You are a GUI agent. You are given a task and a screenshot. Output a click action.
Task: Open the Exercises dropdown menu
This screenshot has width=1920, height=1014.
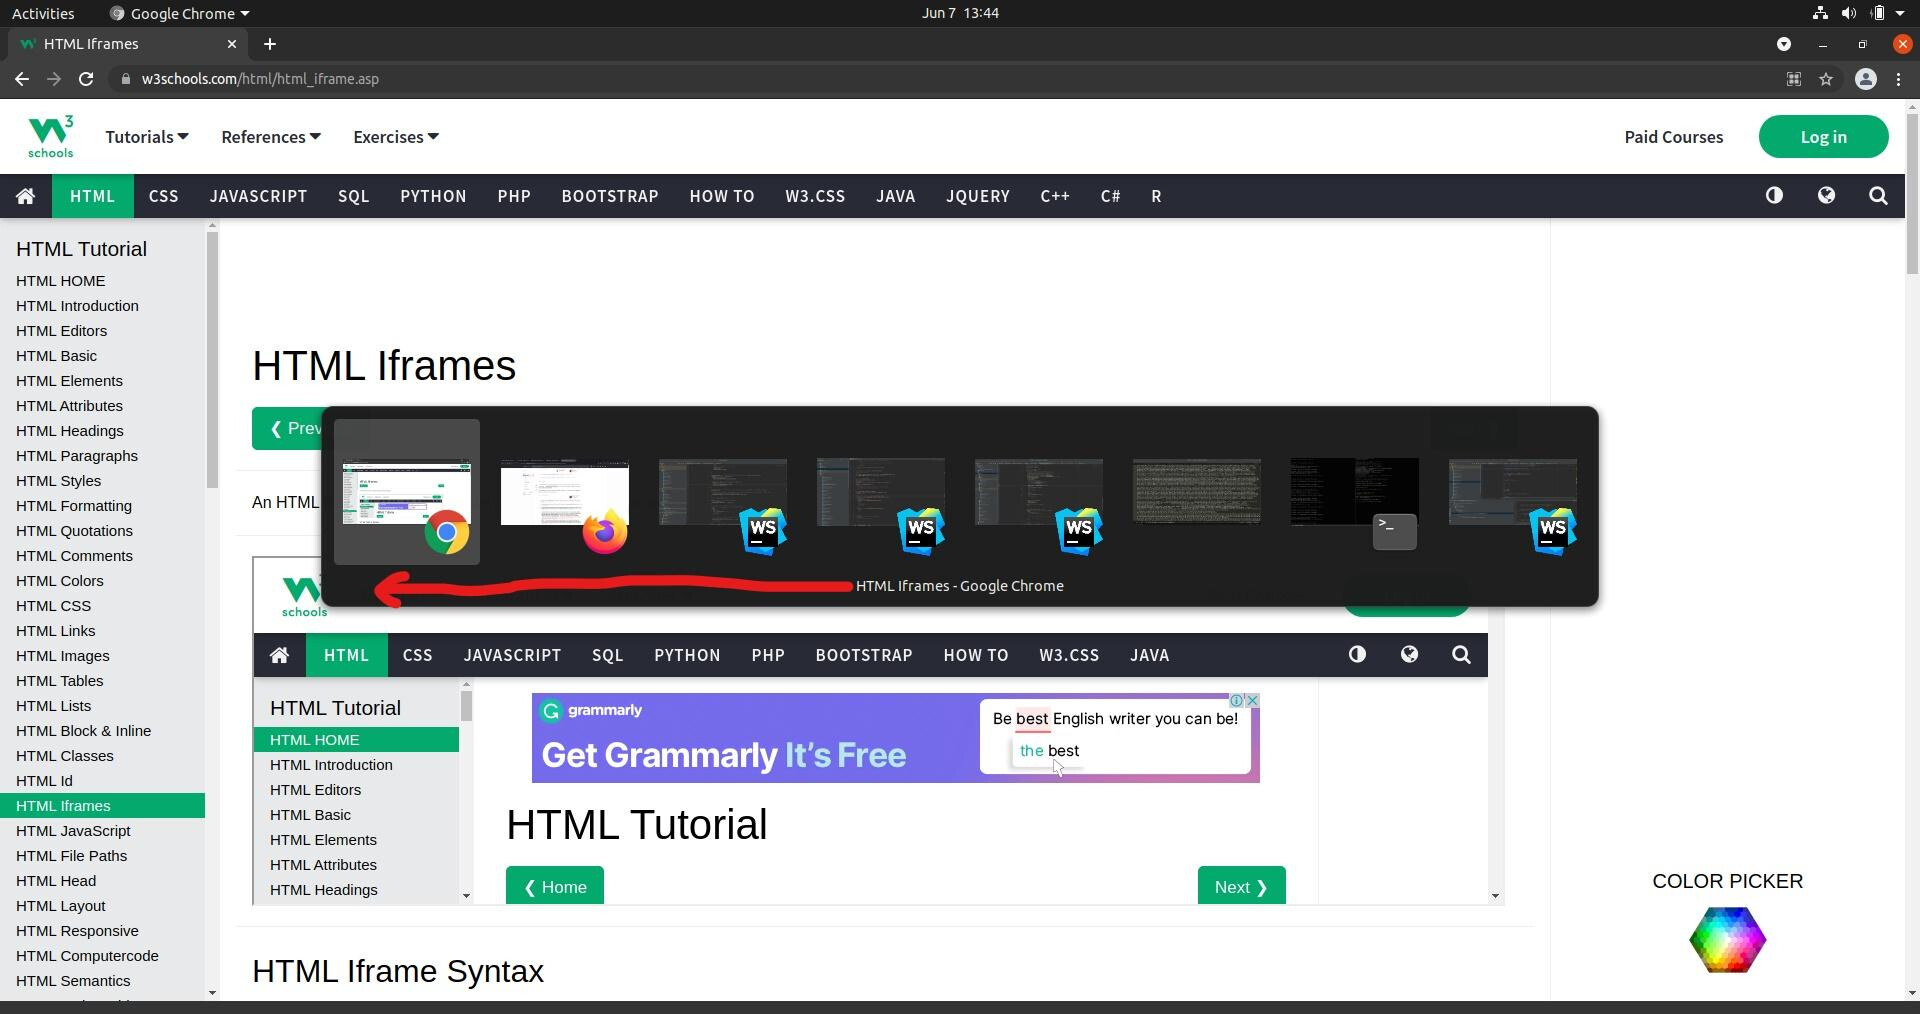(395, 137)
